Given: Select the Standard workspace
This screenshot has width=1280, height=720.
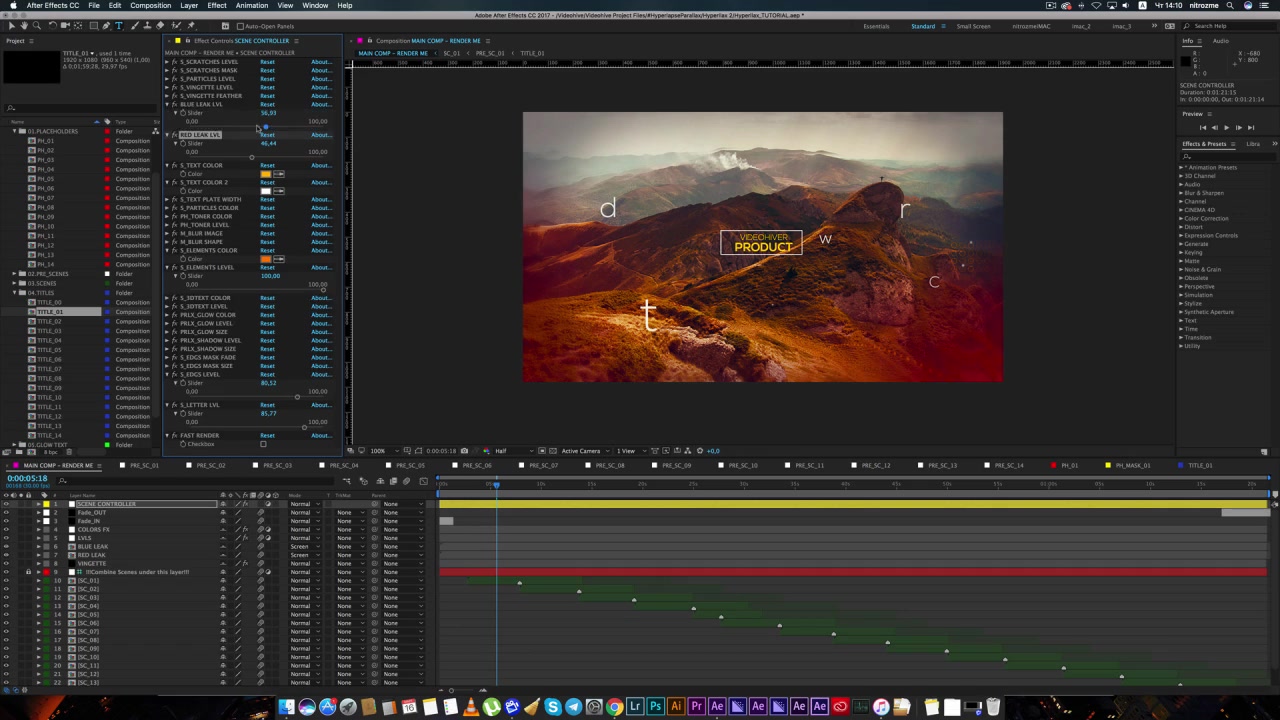Looking at the screenshot, I should pos(923,26).
